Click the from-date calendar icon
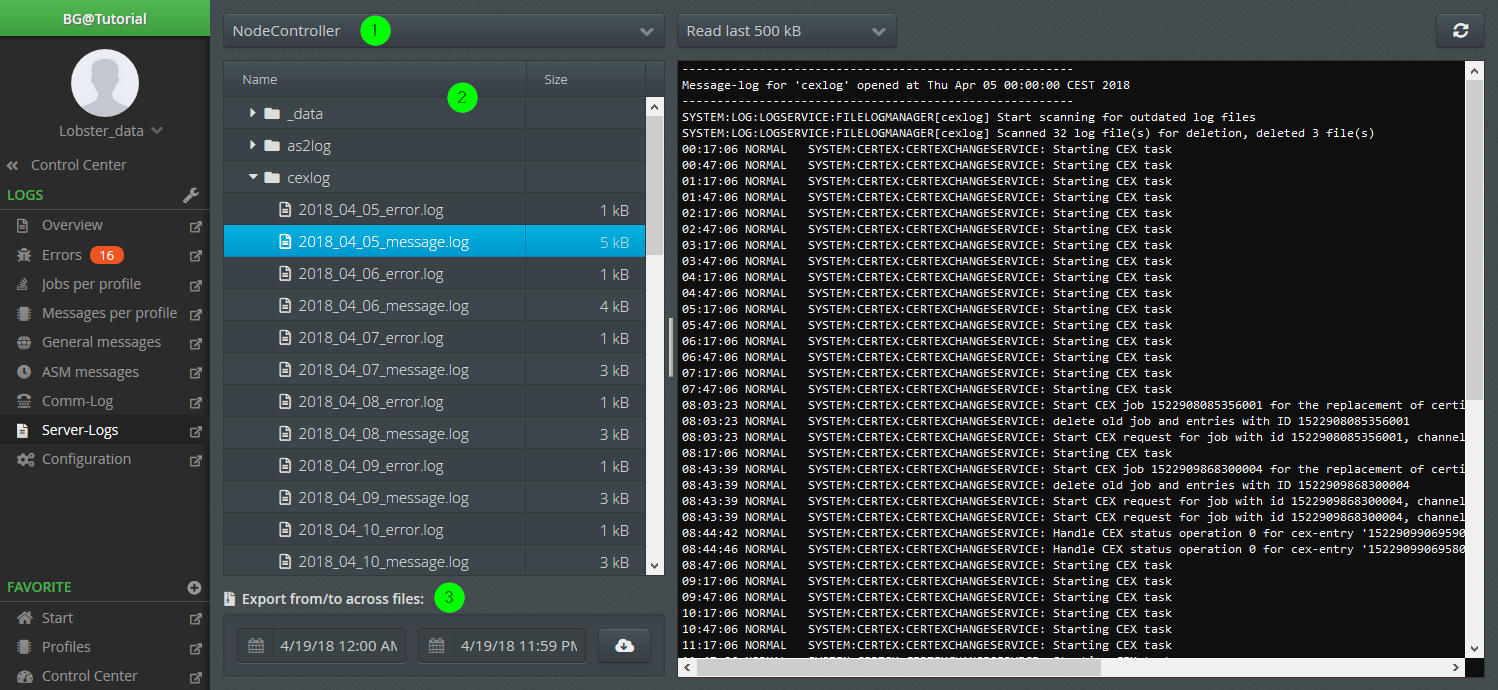The height and width of the screenshot is (690, 1498). 256,646
